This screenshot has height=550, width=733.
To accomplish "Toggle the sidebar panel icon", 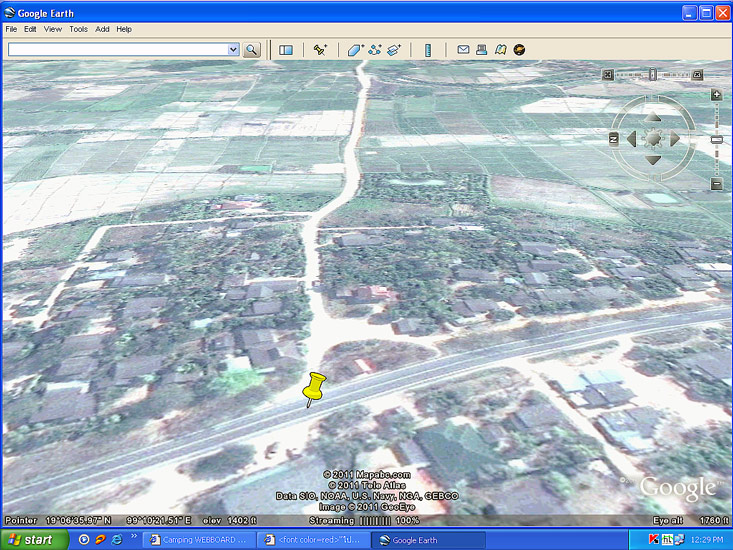I will click(x=286, y=49).
